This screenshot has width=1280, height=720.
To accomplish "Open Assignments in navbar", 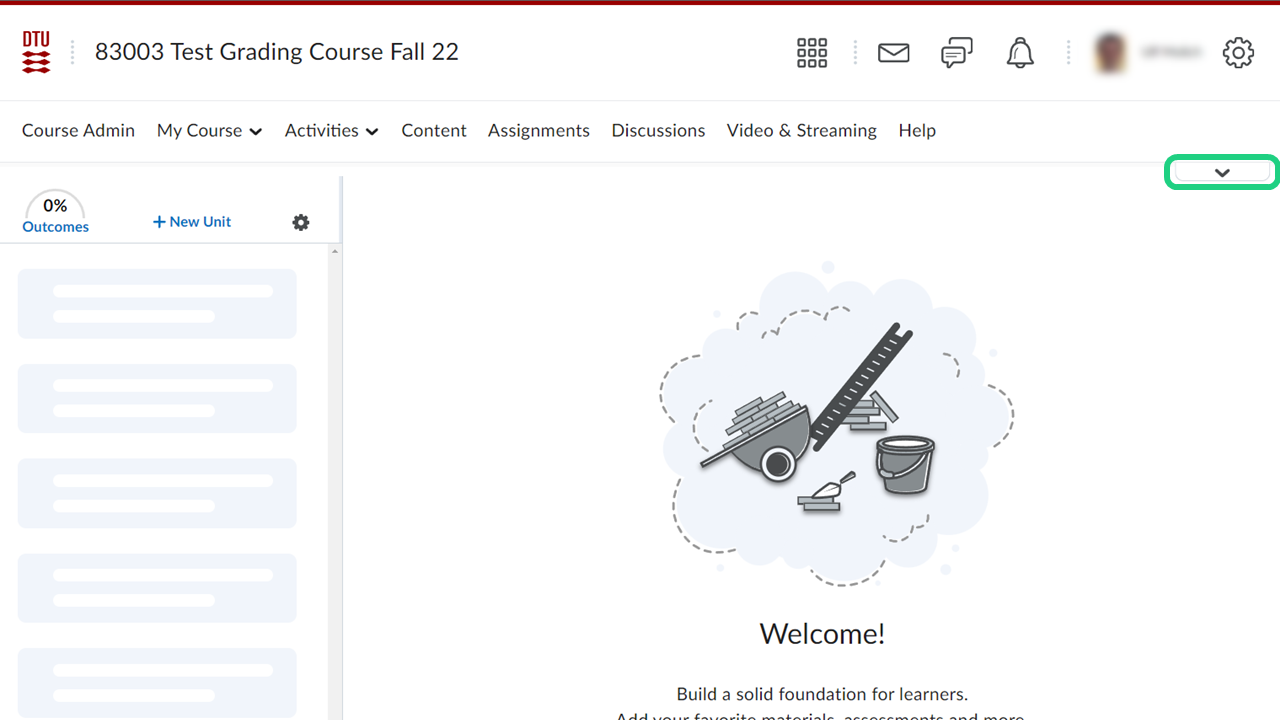I will click(x=539, y=131).
